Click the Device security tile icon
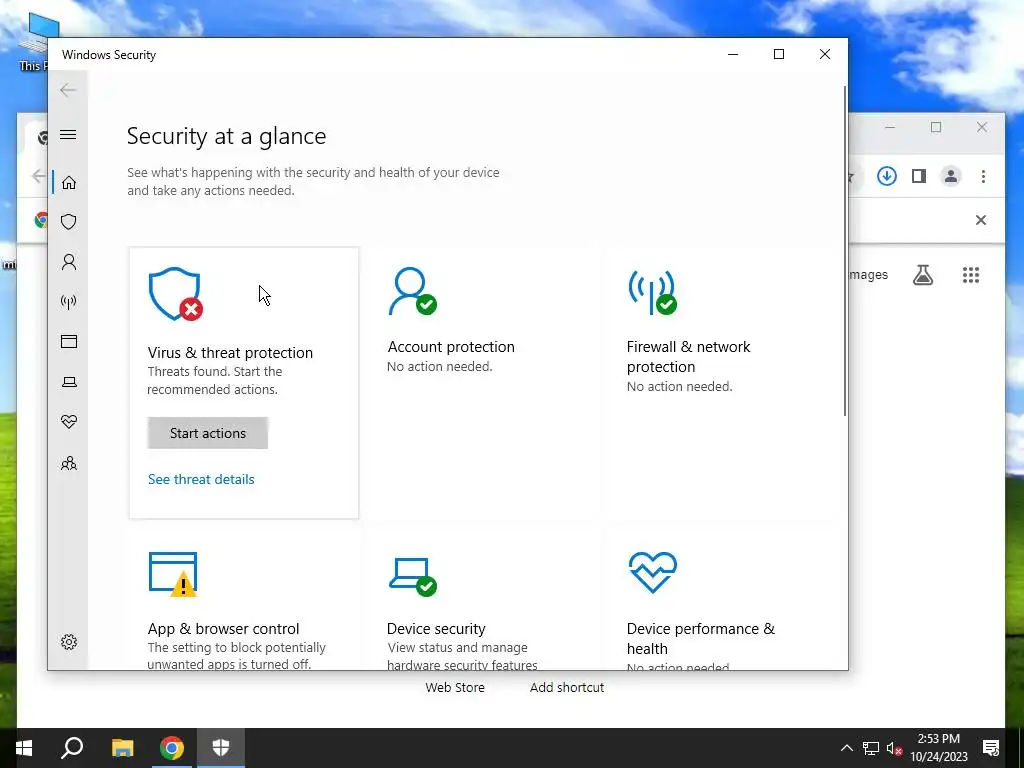1024x768 pixels. pos(413,576)
